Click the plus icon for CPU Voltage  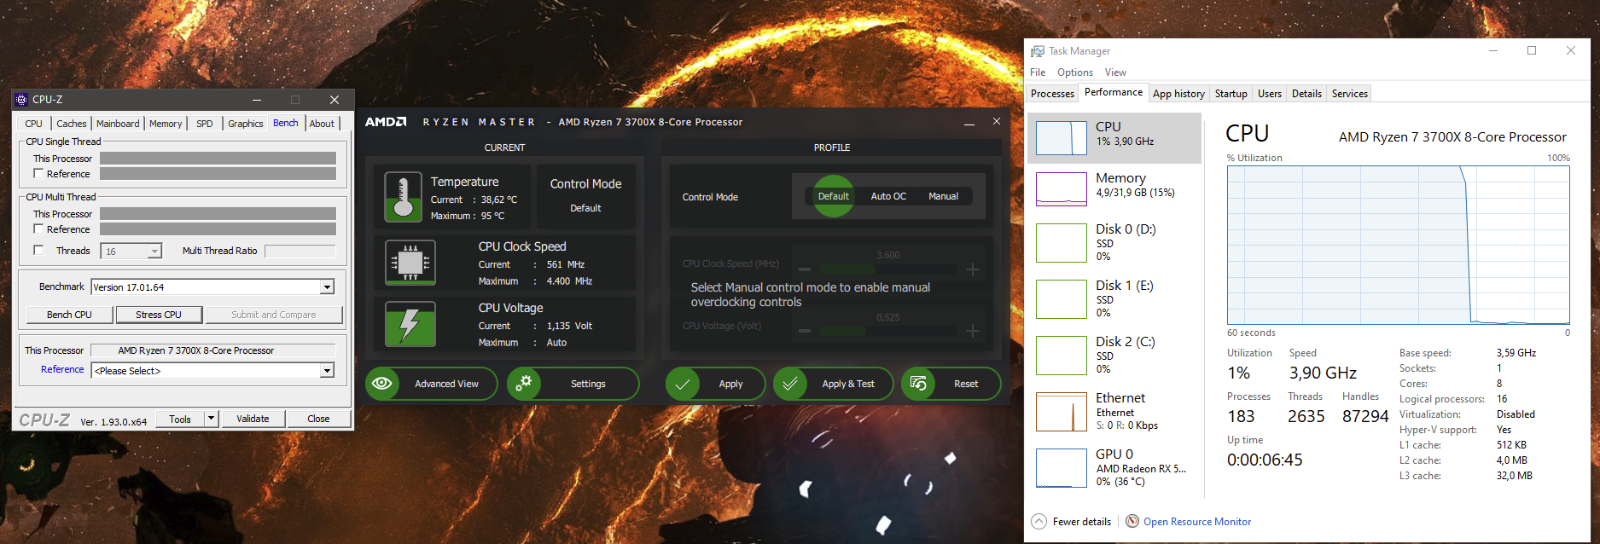[x=972, y=331]
